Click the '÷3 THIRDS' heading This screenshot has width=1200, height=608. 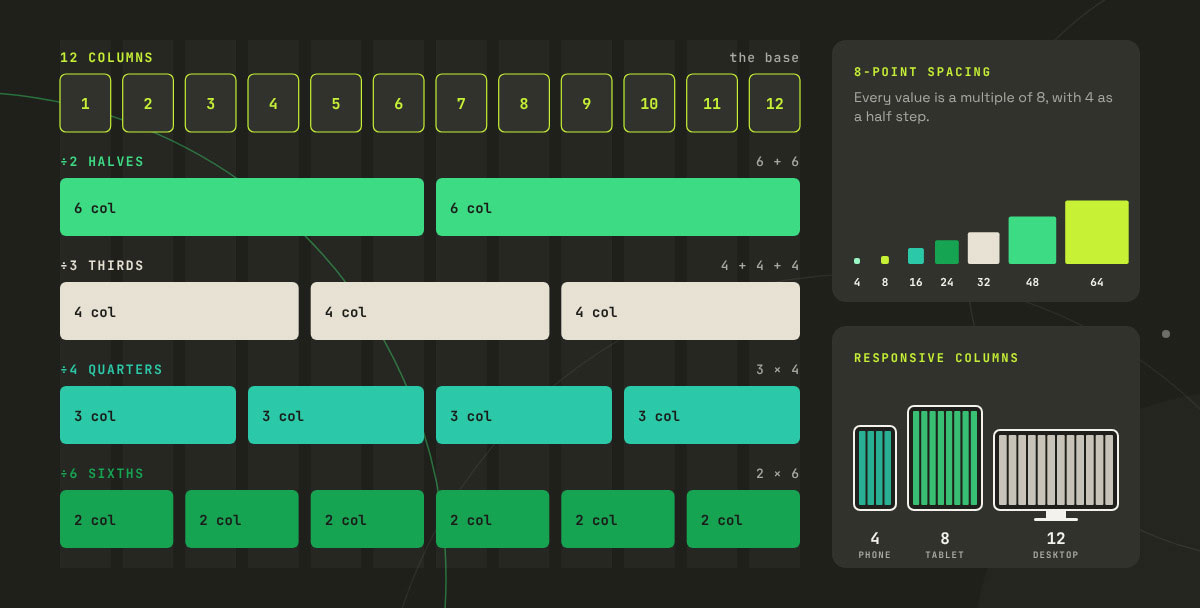(x=102, y=266)
